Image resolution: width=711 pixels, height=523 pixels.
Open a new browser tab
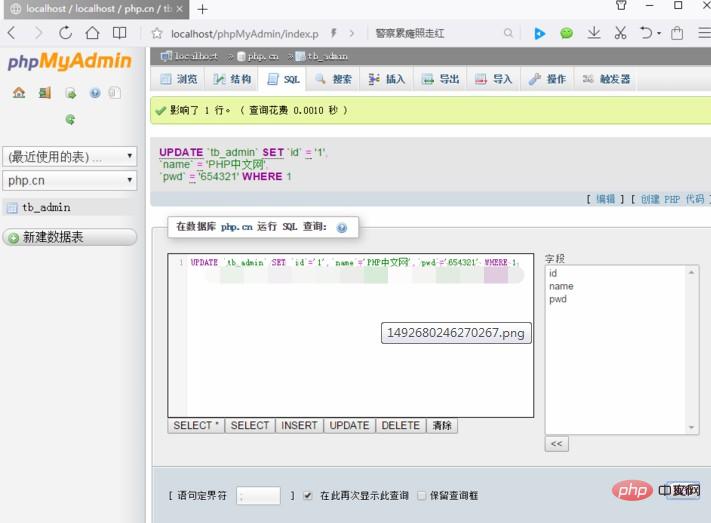[202, 9]
